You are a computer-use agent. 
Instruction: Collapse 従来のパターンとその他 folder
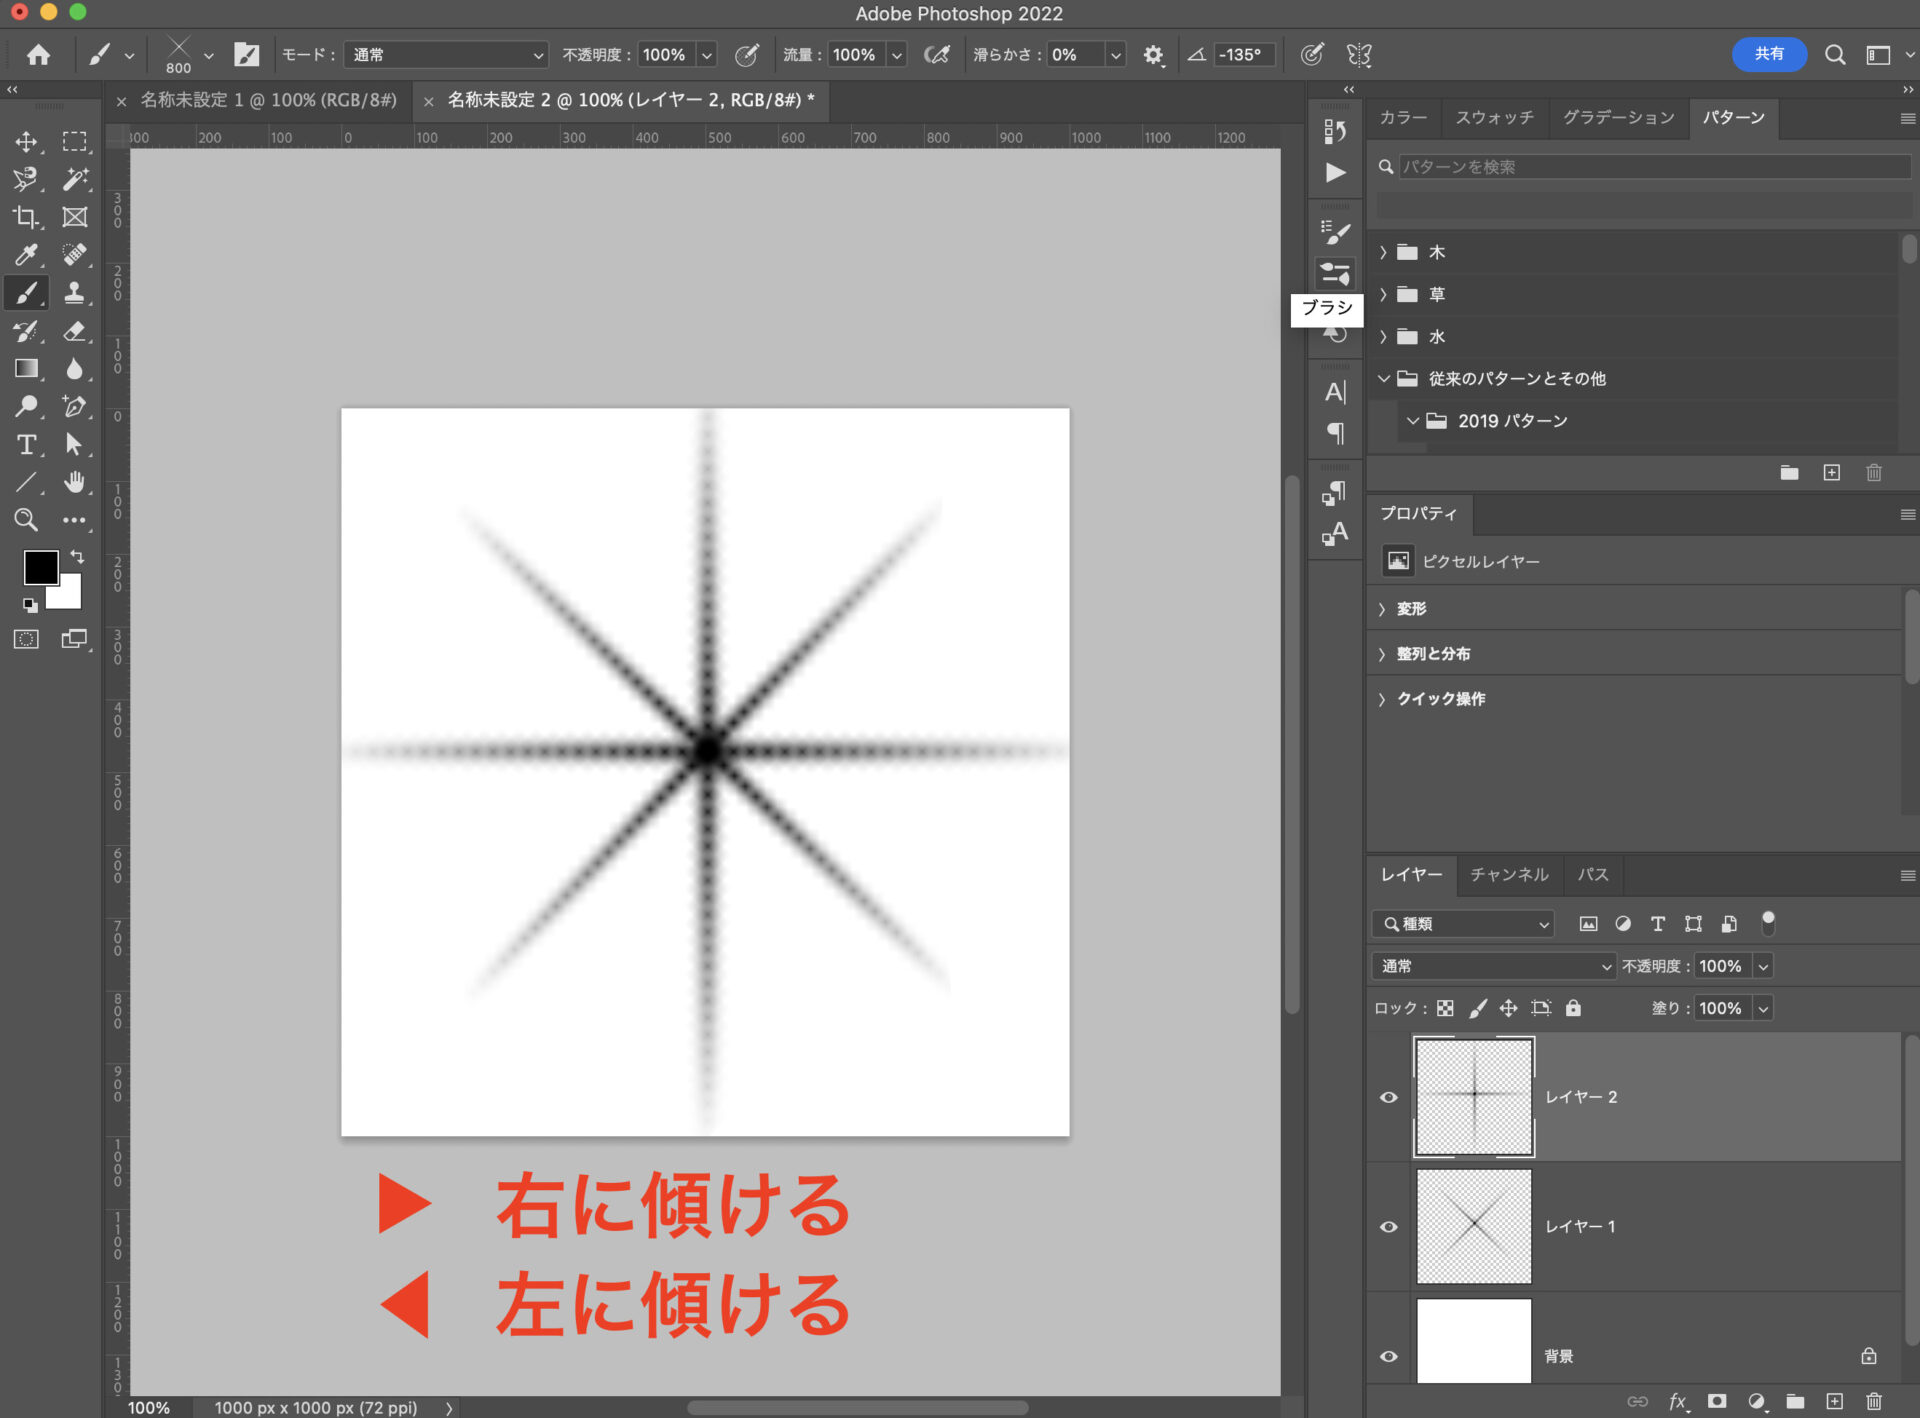click(1384, 378)
